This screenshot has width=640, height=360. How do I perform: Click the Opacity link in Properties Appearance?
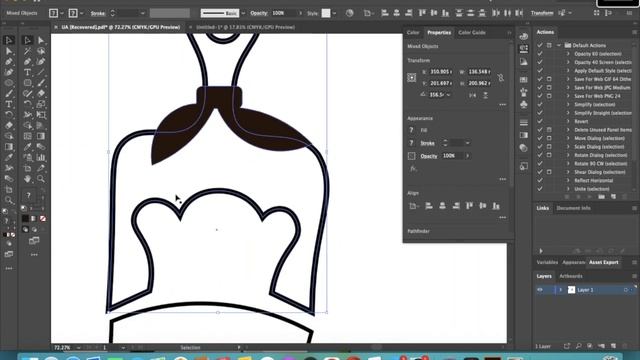(x=429, y=156)
